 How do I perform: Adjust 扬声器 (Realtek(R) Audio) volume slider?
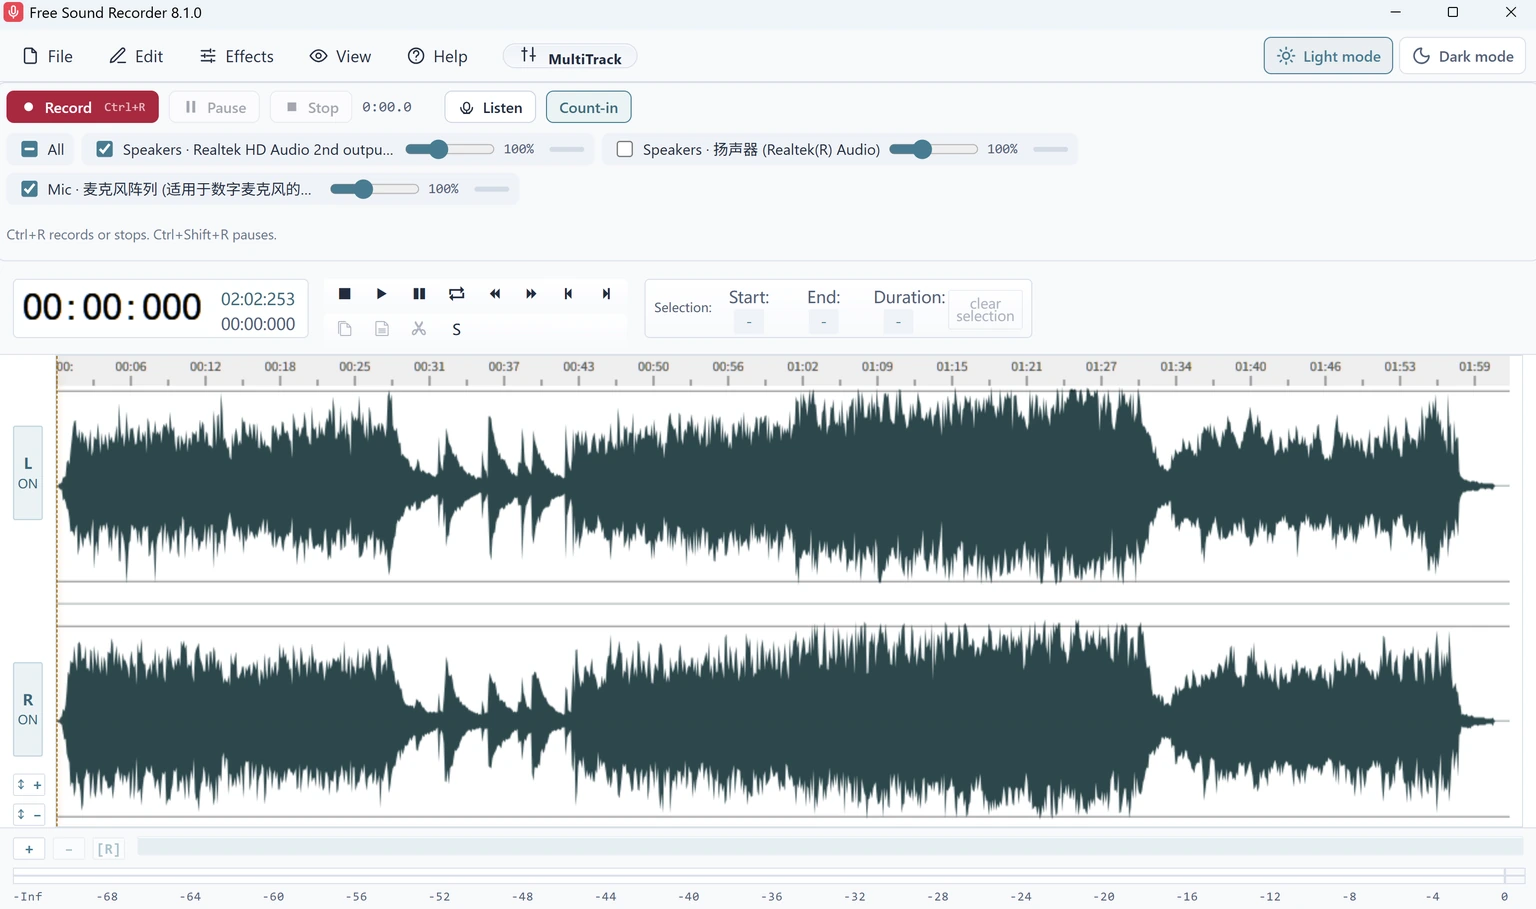click(933, 149)
